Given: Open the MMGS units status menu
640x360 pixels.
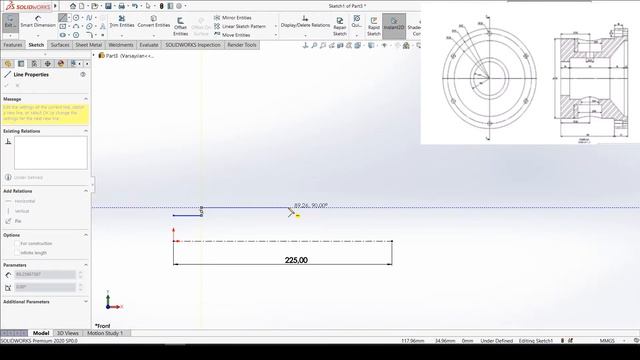Looking at the screenshot, I should click(607, 340).
